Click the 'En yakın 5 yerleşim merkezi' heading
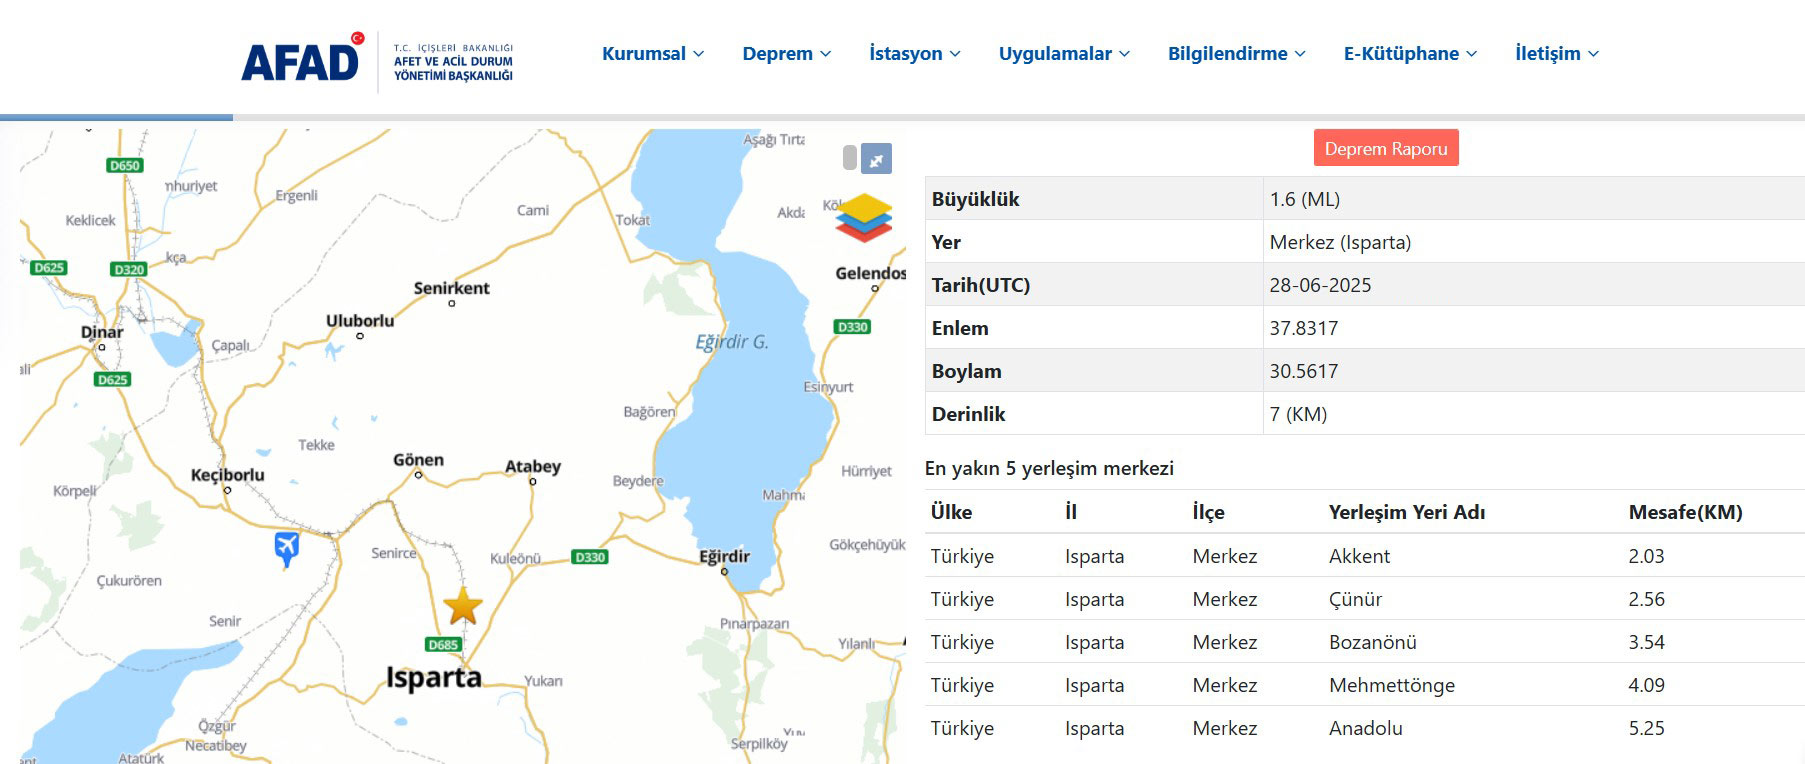Screen dimensions: 1805x764 point(1049,468)
